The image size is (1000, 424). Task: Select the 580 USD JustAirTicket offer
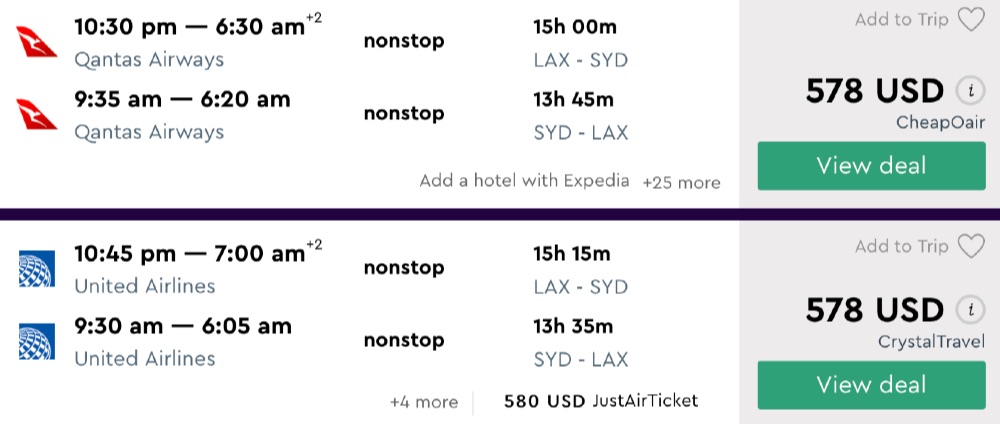pos(600,401)
